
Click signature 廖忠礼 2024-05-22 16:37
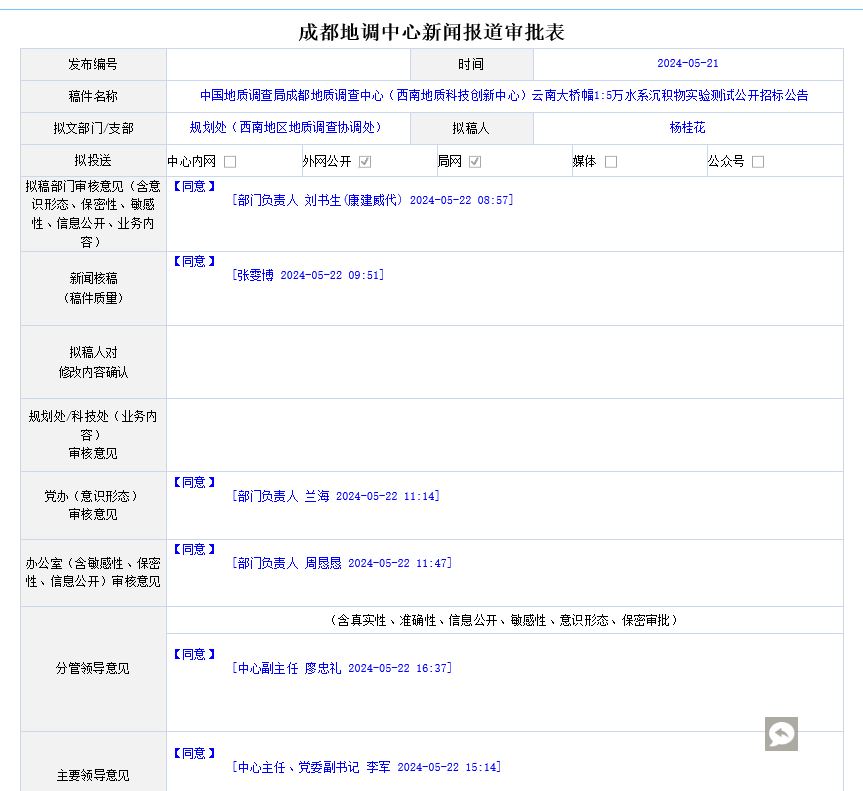point(342,668)
